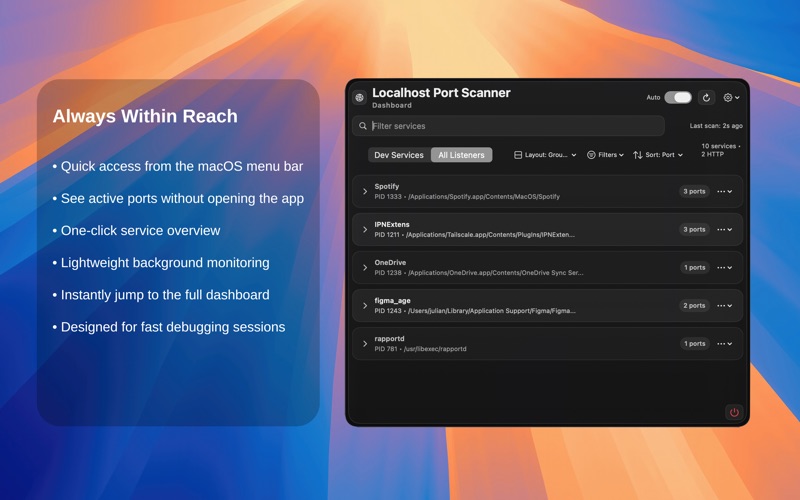Open the rapportd row more-options menu

click(x=724, y=344)
